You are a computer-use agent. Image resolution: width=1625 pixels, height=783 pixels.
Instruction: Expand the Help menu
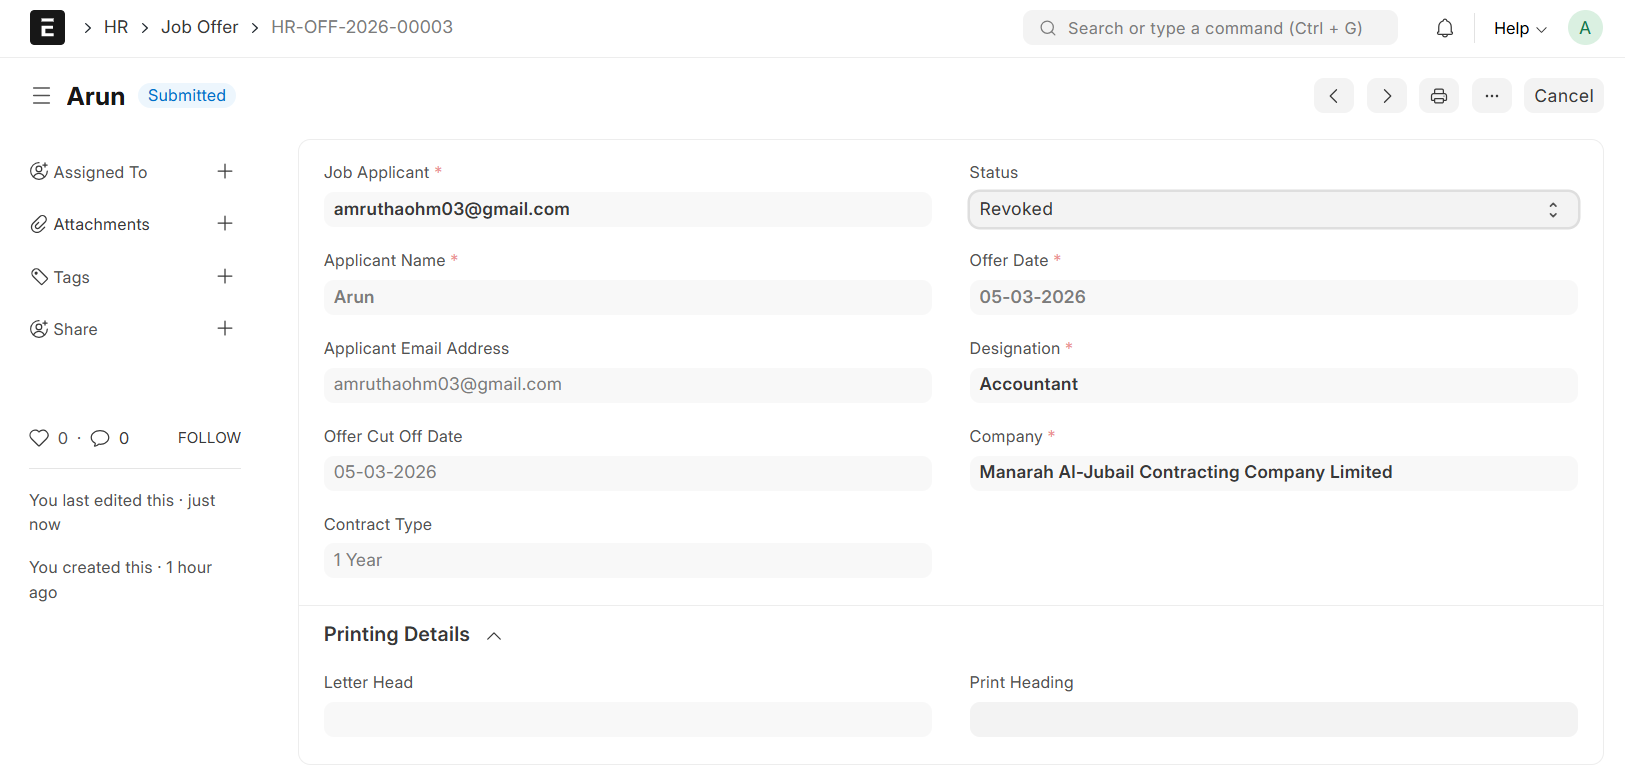(x=1519, y=28)
